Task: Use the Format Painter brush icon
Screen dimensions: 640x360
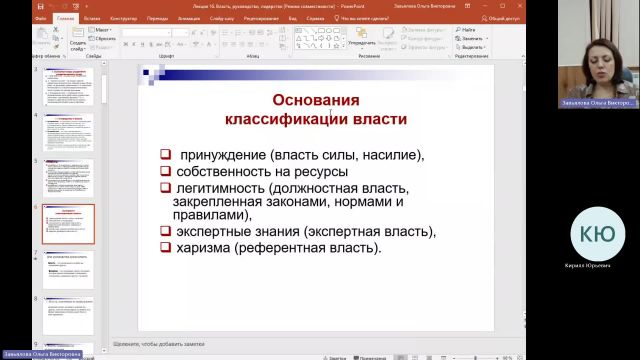Action: tap(56, 47)
